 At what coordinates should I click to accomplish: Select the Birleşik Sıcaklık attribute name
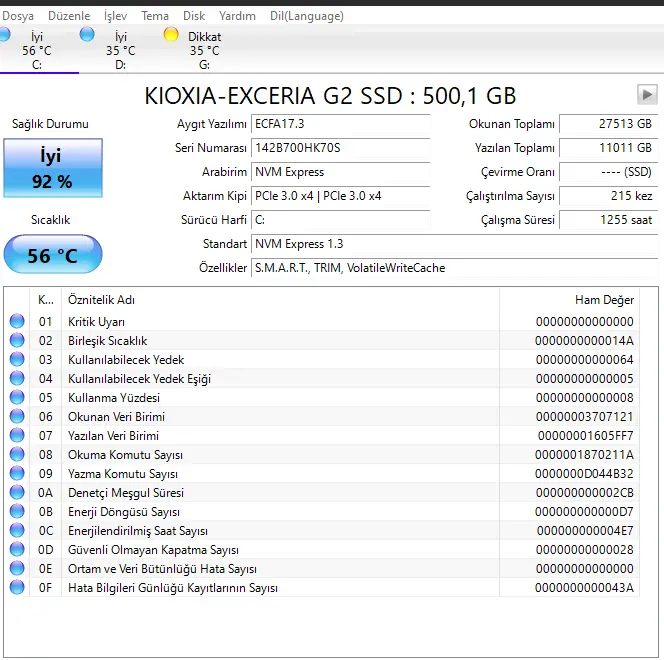point(108,341)
